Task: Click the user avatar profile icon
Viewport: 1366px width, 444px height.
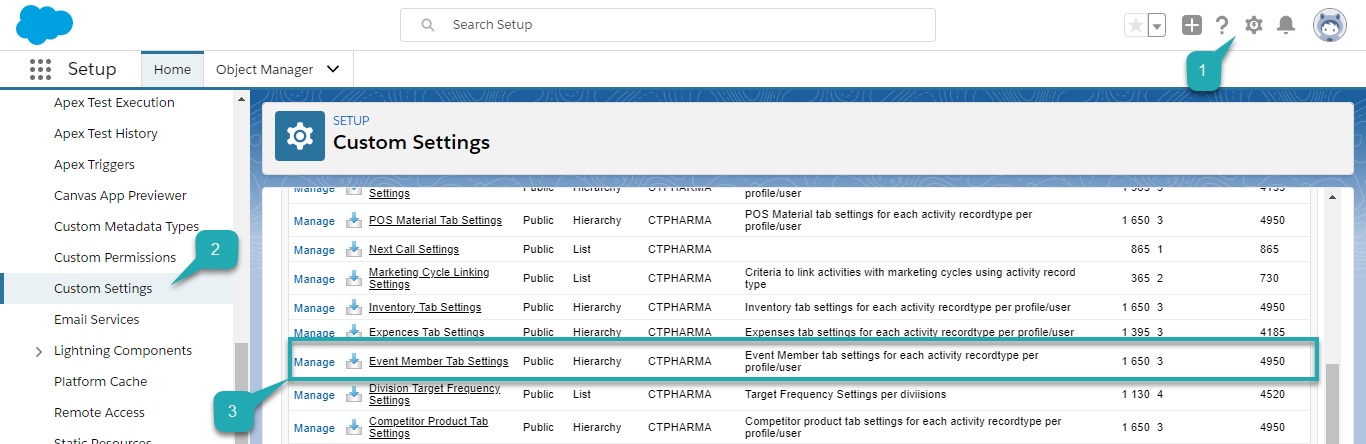Action: 1329,26
